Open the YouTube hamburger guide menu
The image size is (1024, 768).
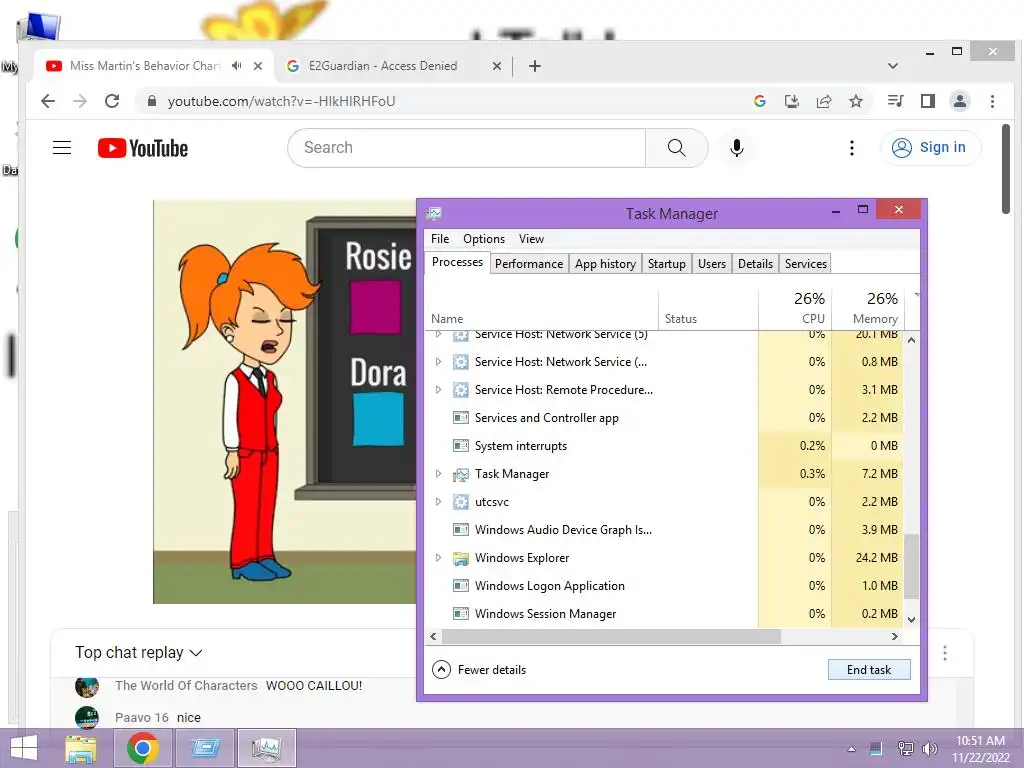(62, 148)
